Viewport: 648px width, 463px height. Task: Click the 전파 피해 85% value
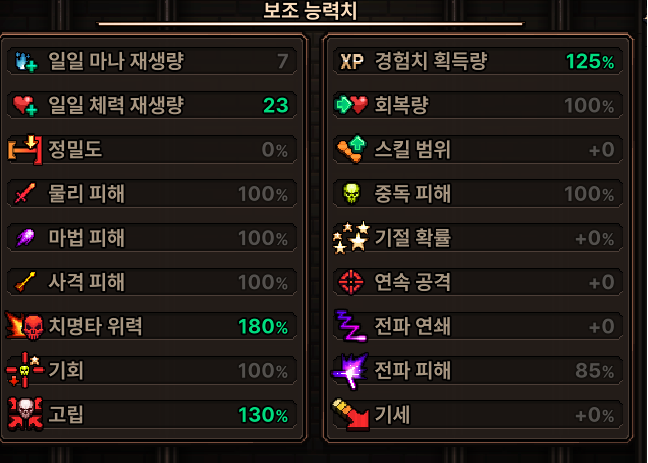point(594,370)
